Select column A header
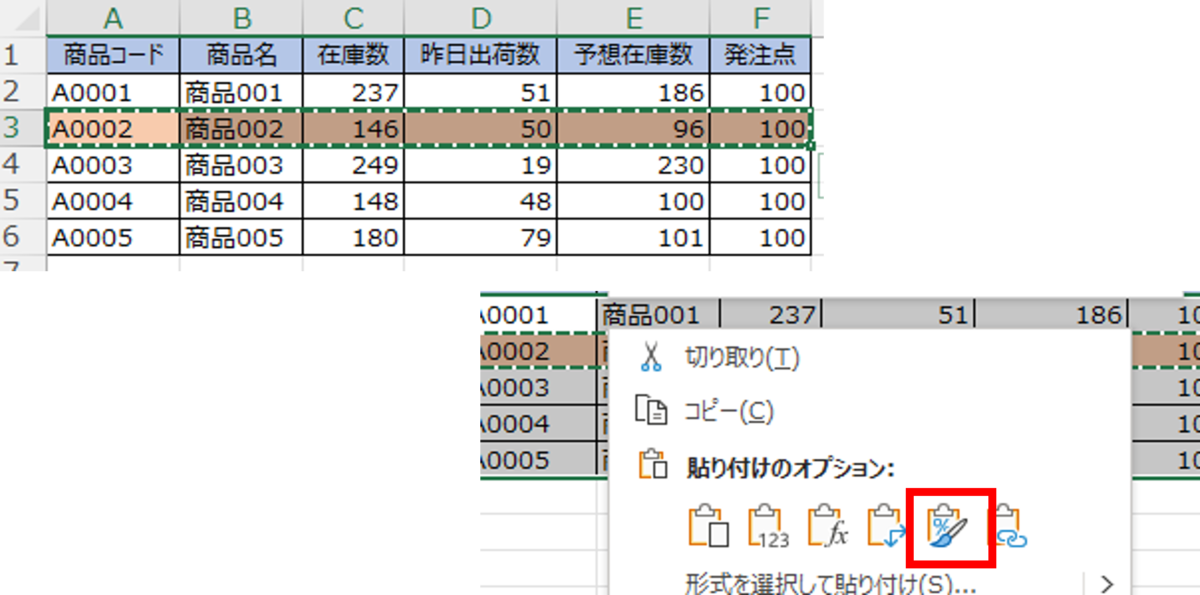This screenshot has width=1200, height=595. (x=113, y=18)
